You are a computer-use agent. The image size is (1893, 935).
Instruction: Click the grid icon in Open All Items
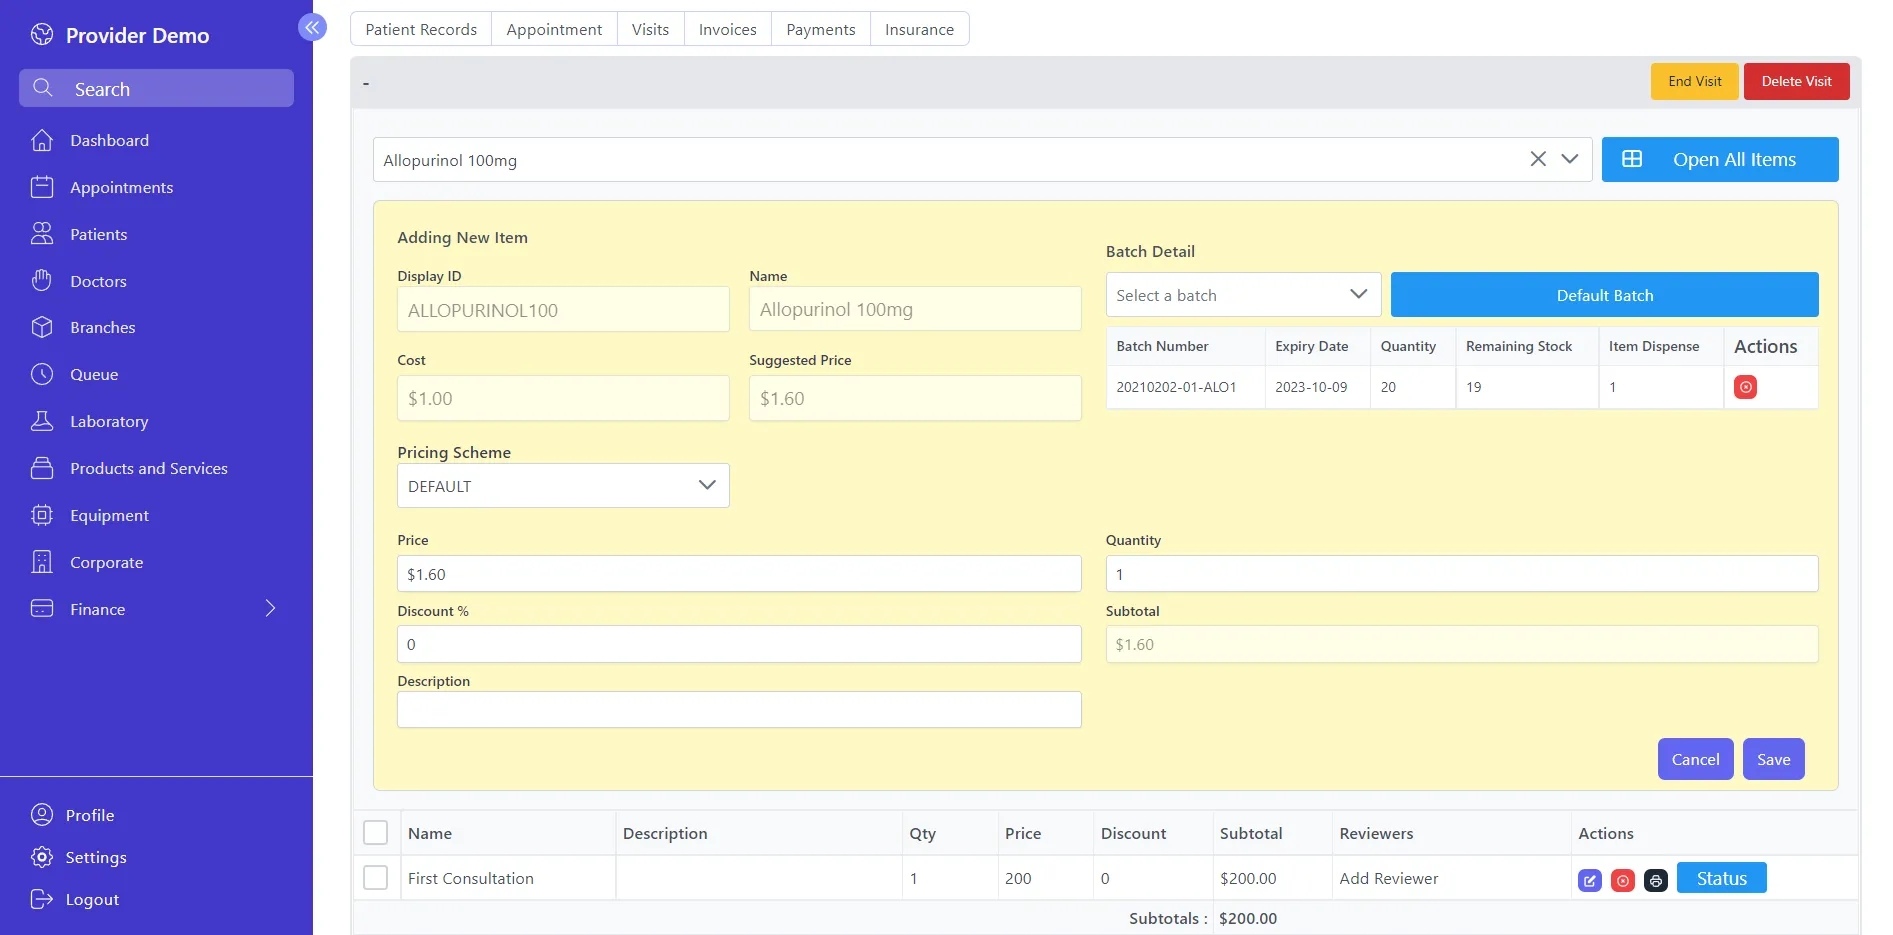coord(1632,159)
